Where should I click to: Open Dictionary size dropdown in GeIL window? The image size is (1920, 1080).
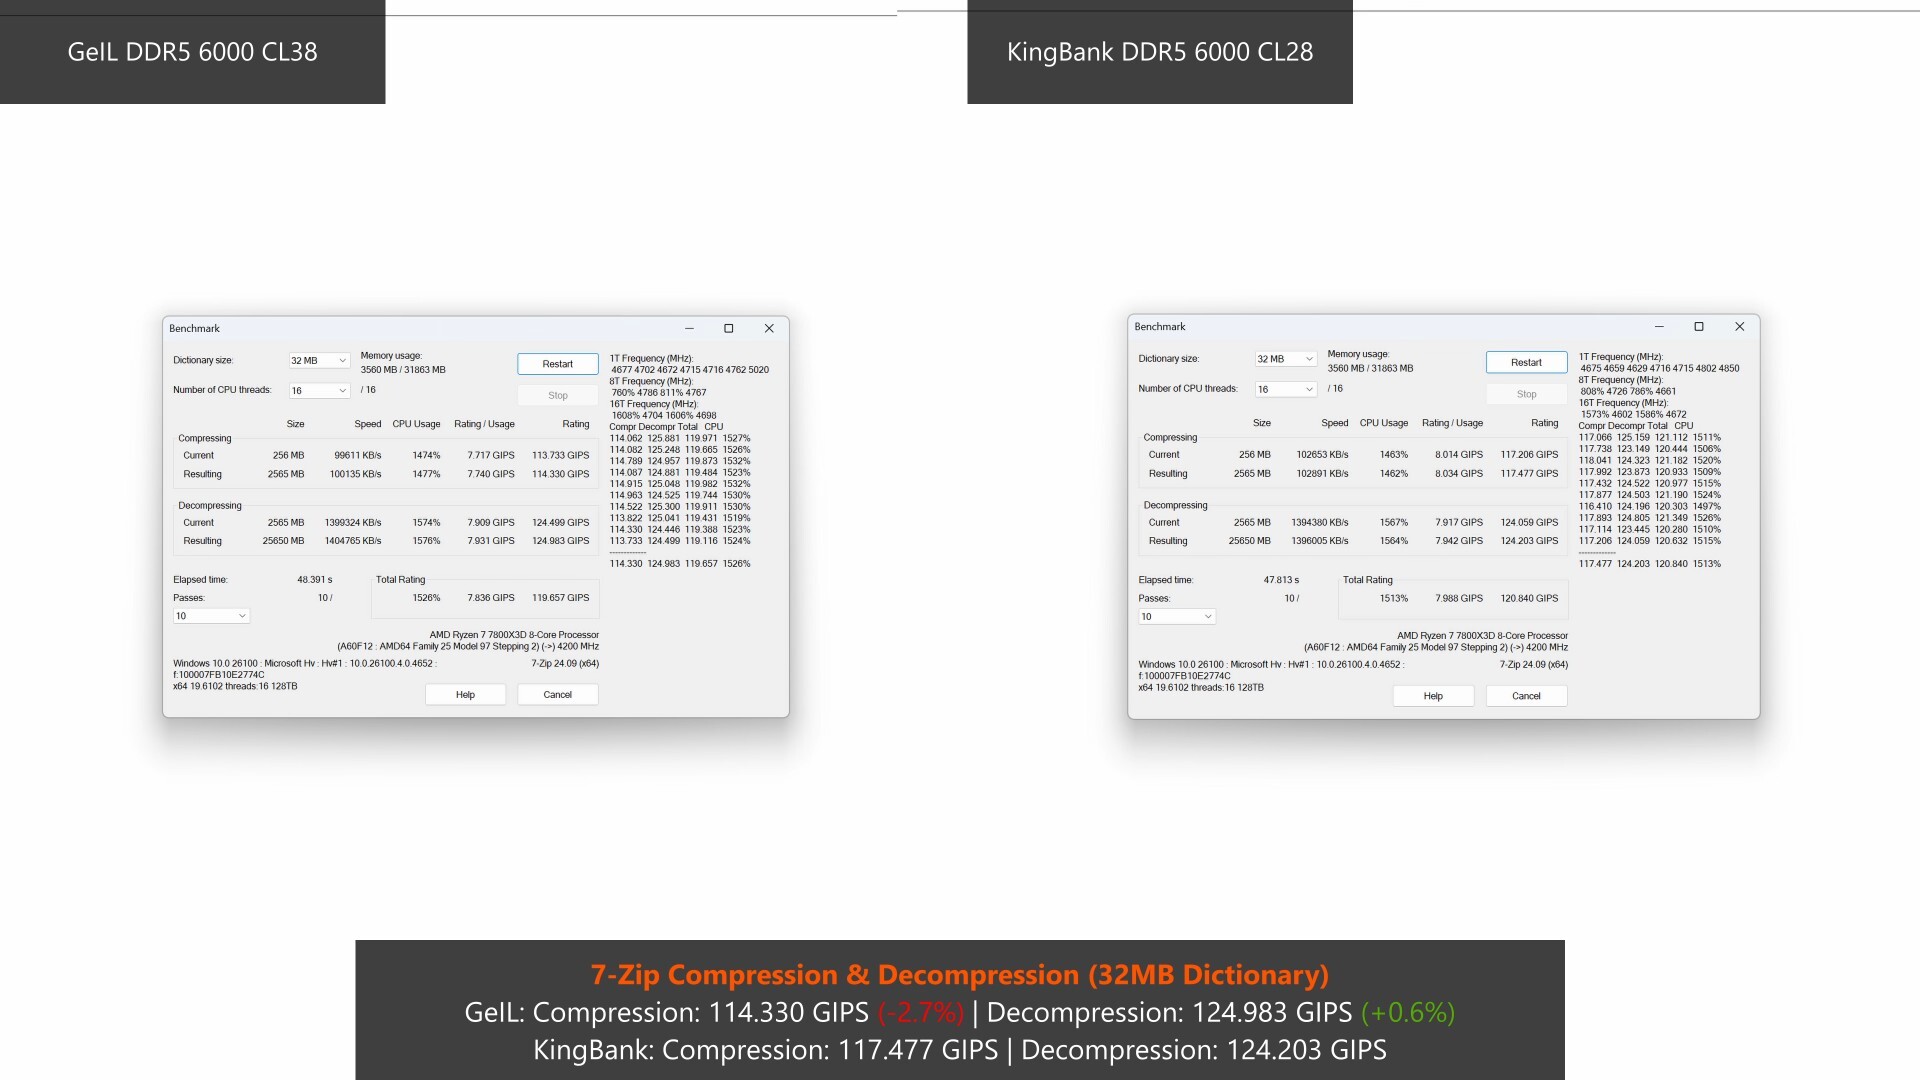(319, 361)
